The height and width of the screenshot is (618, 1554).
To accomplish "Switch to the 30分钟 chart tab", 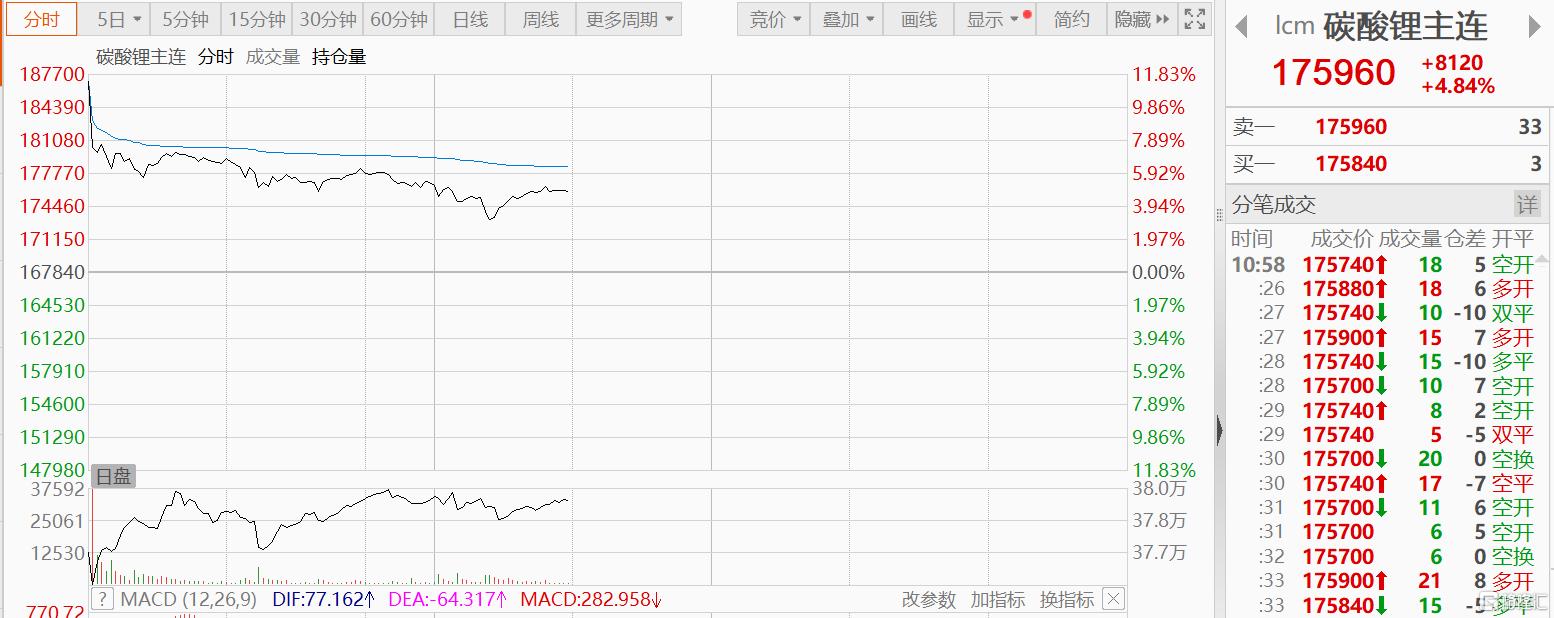I will (x=328, y=19).
